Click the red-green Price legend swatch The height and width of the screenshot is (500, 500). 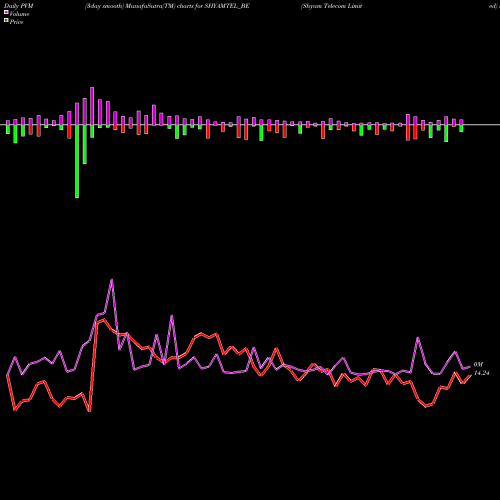(x=6, y=21)
